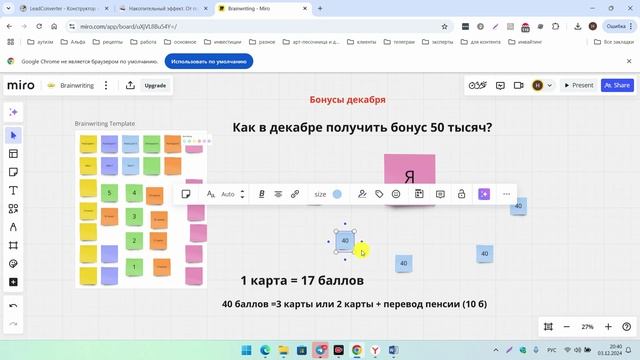The height and width of the screenshot is (360, 640).
Task: Click the Upgrade button
Action: coord(155,85)
